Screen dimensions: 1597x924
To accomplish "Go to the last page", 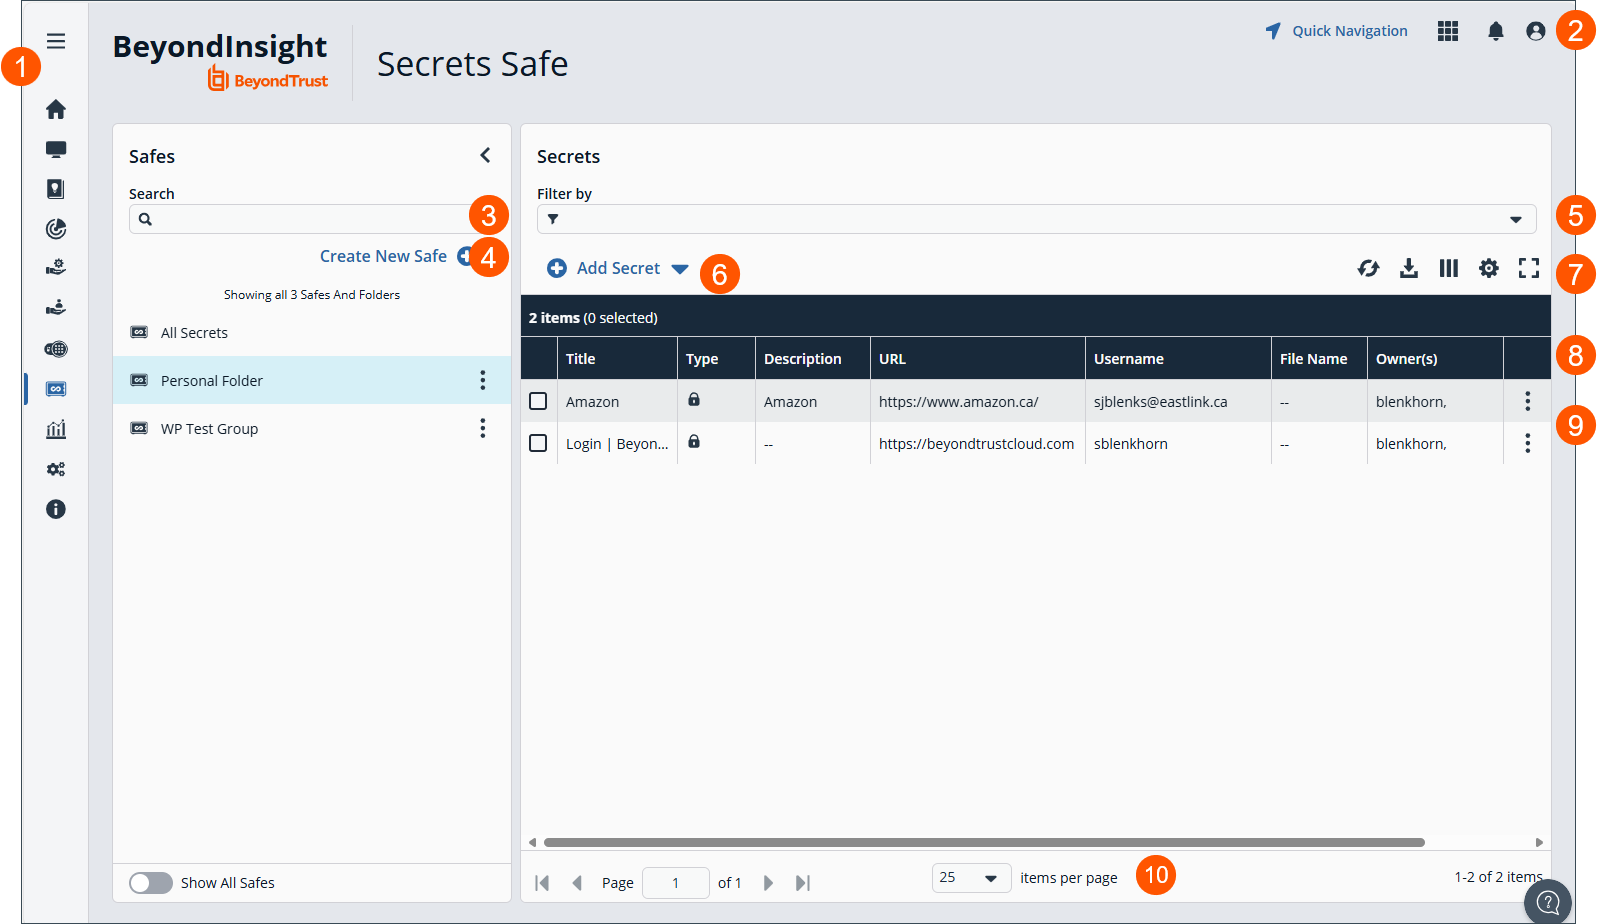I will [802, 883].
